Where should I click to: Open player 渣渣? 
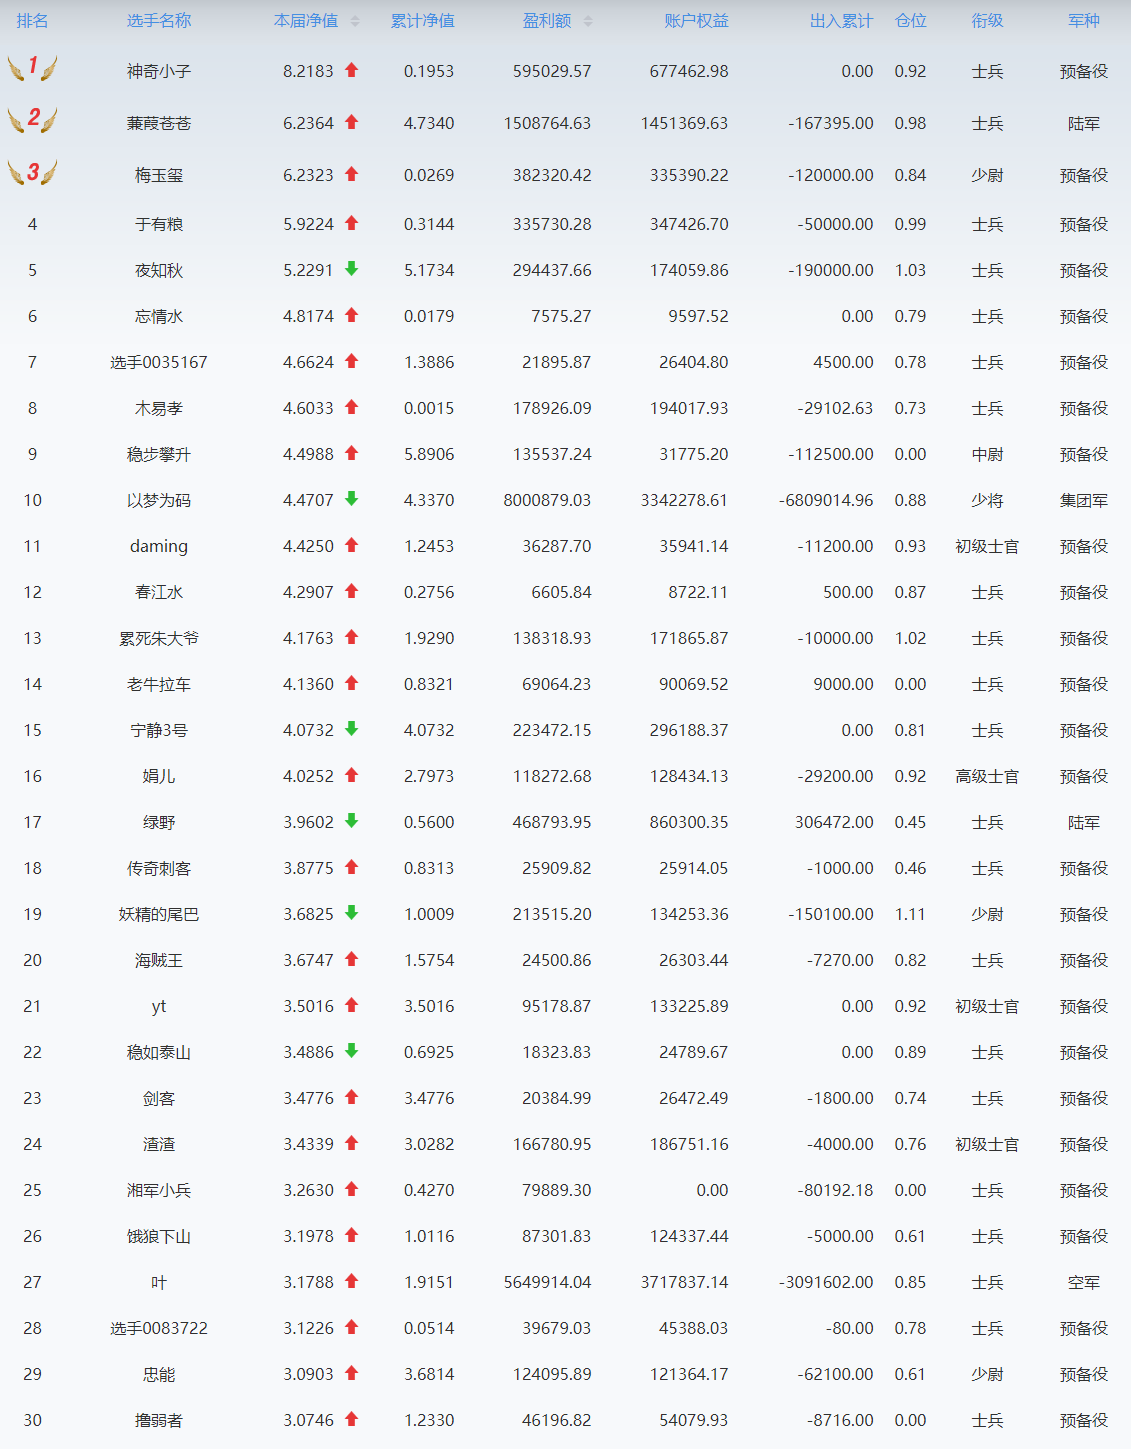tap(159, 1145)
